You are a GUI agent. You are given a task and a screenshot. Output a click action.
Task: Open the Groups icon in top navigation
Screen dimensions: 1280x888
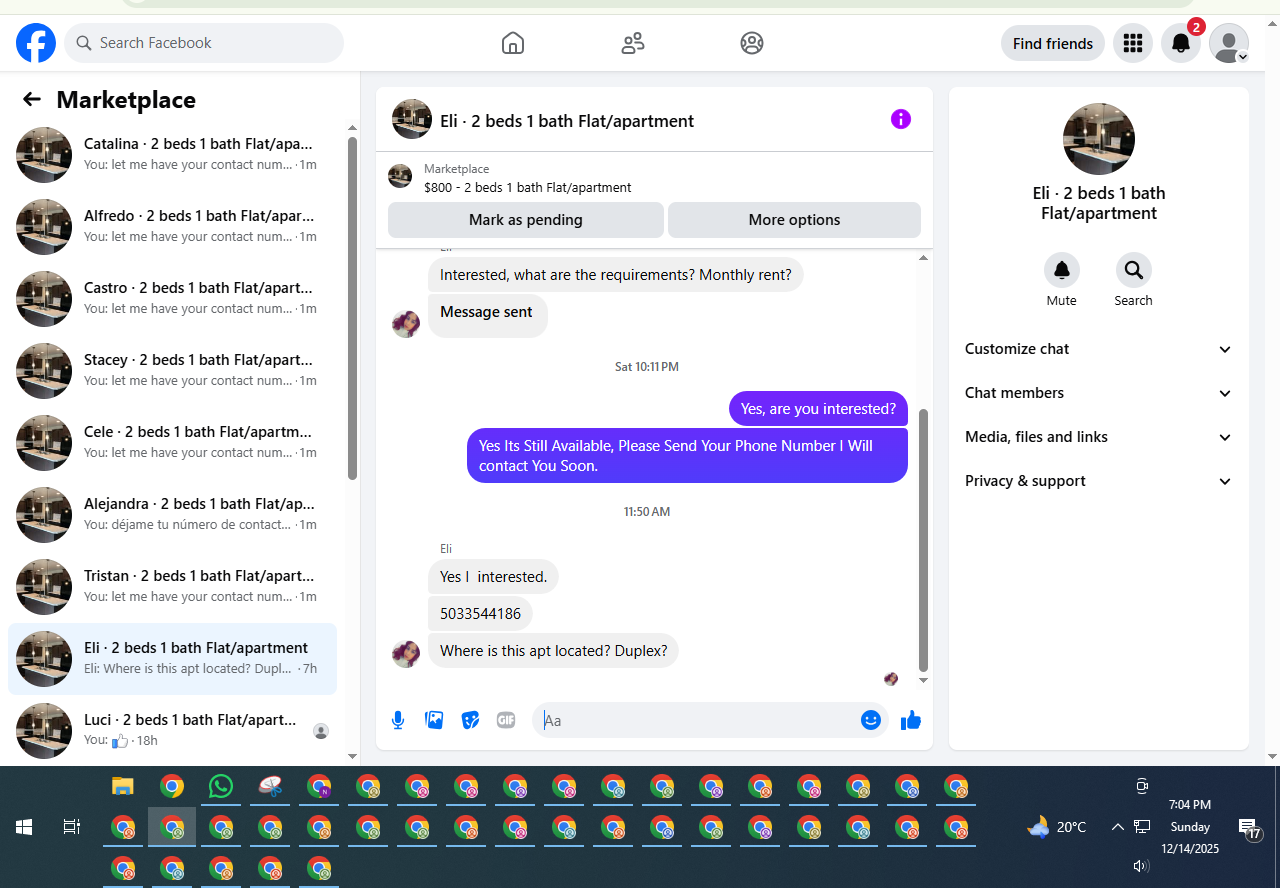(x=752, y=43)
